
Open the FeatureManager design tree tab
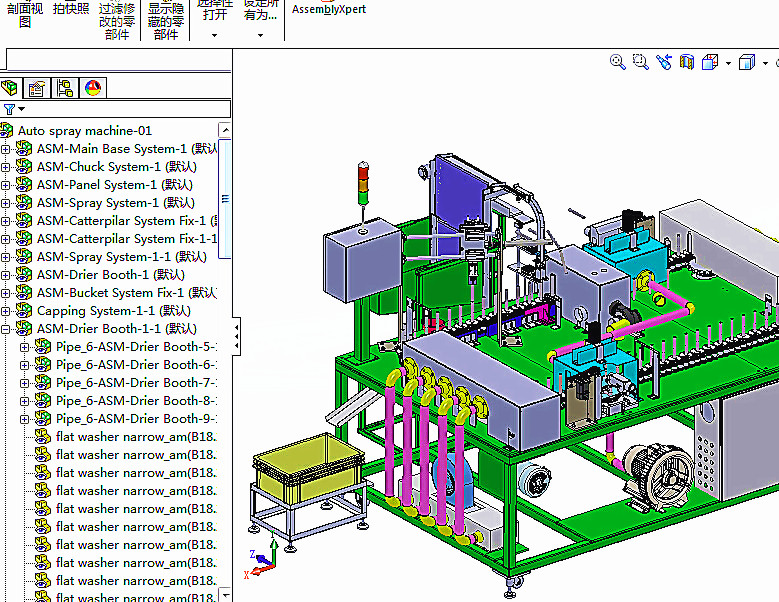point(10,88)
